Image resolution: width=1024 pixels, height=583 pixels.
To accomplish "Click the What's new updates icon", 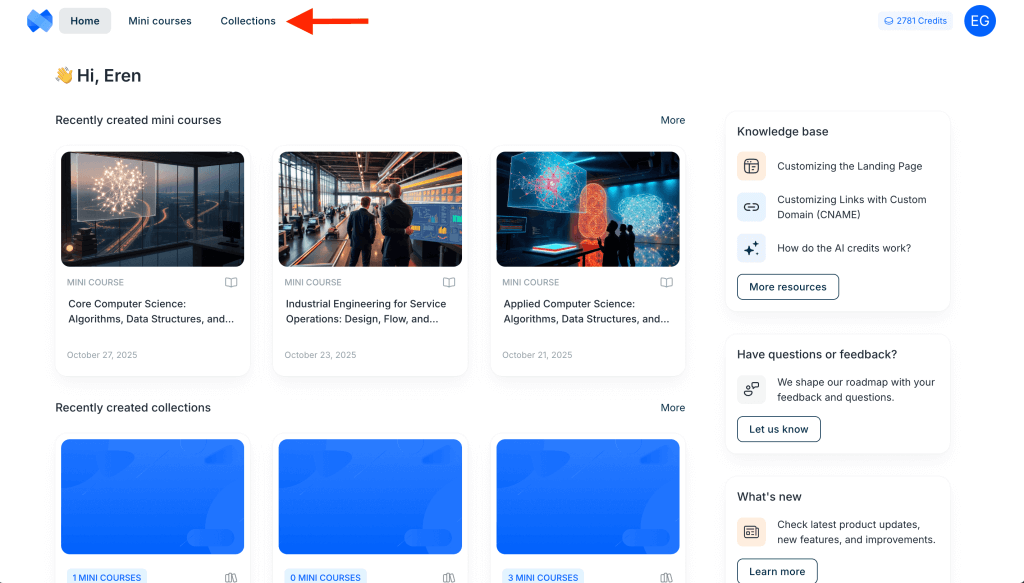I will pyautogui.click(x=751, y=532).
